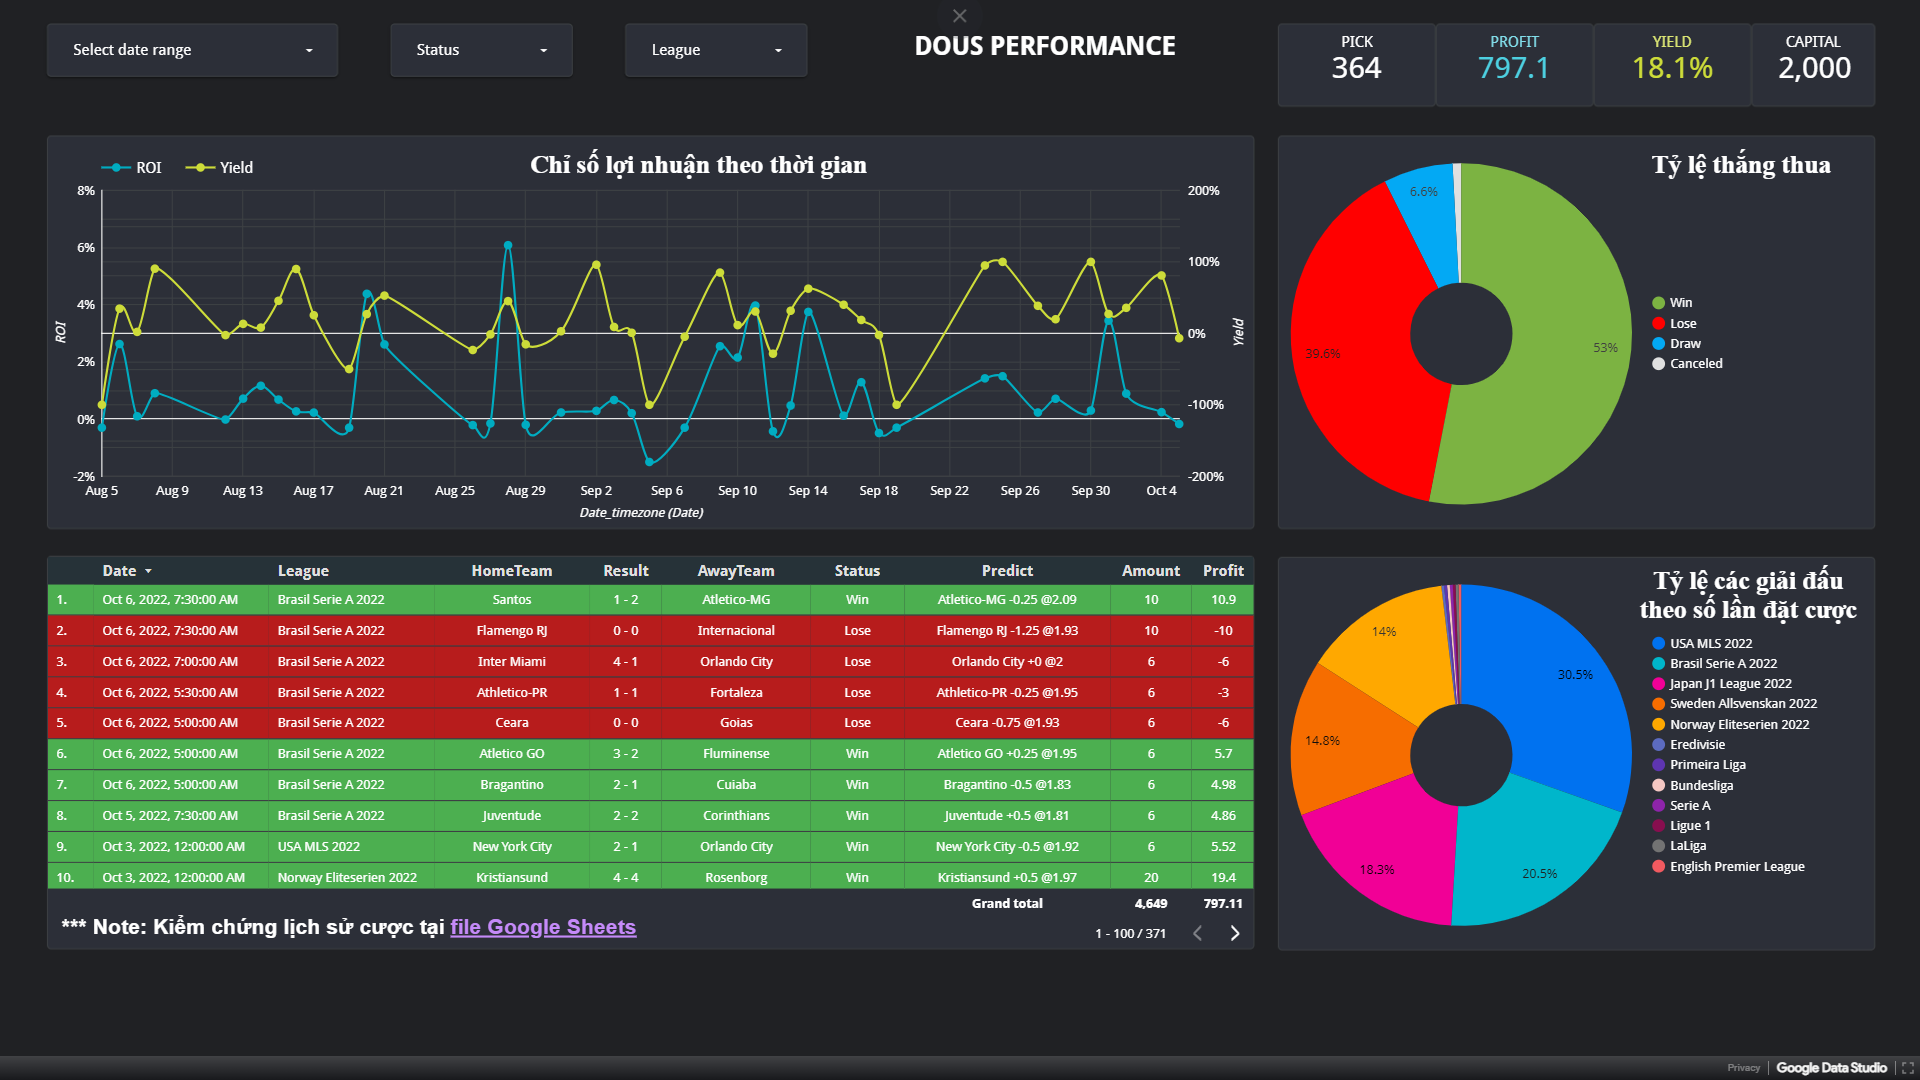Sort table by Amount column header
Image resolution: width=1920 pixels, height=1080 pixels.
pyautogui.click(x=1151, y=571)
